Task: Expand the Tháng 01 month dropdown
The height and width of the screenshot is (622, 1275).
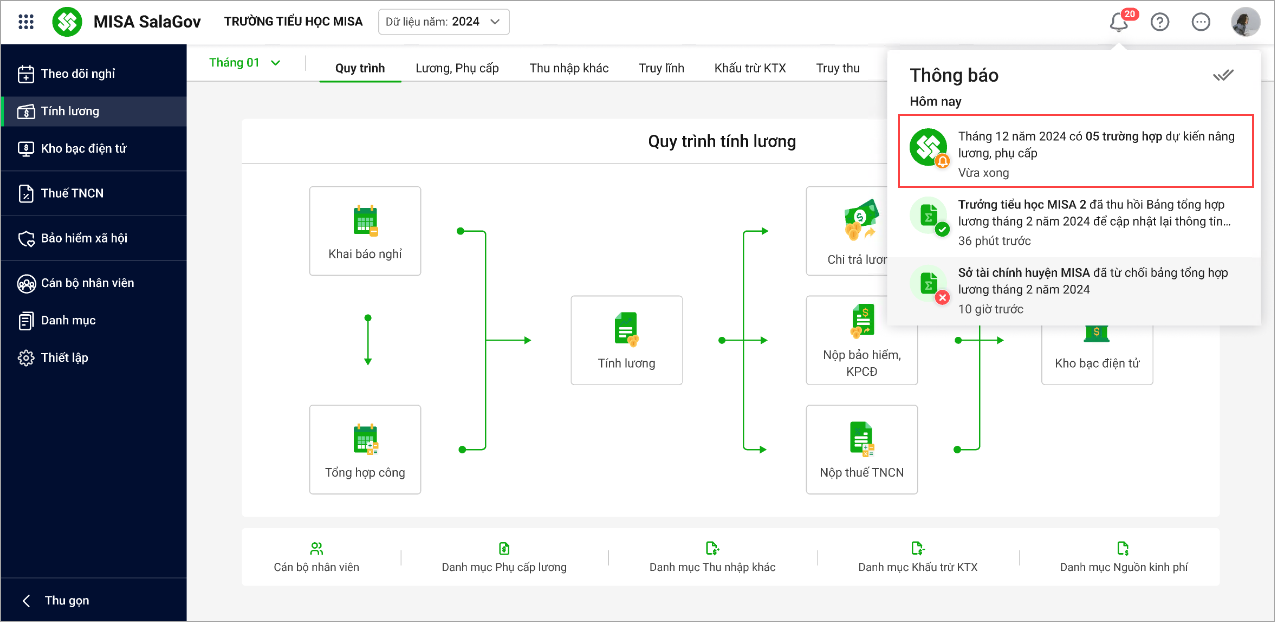Action: pyautogui.click(x=245, y=63)
